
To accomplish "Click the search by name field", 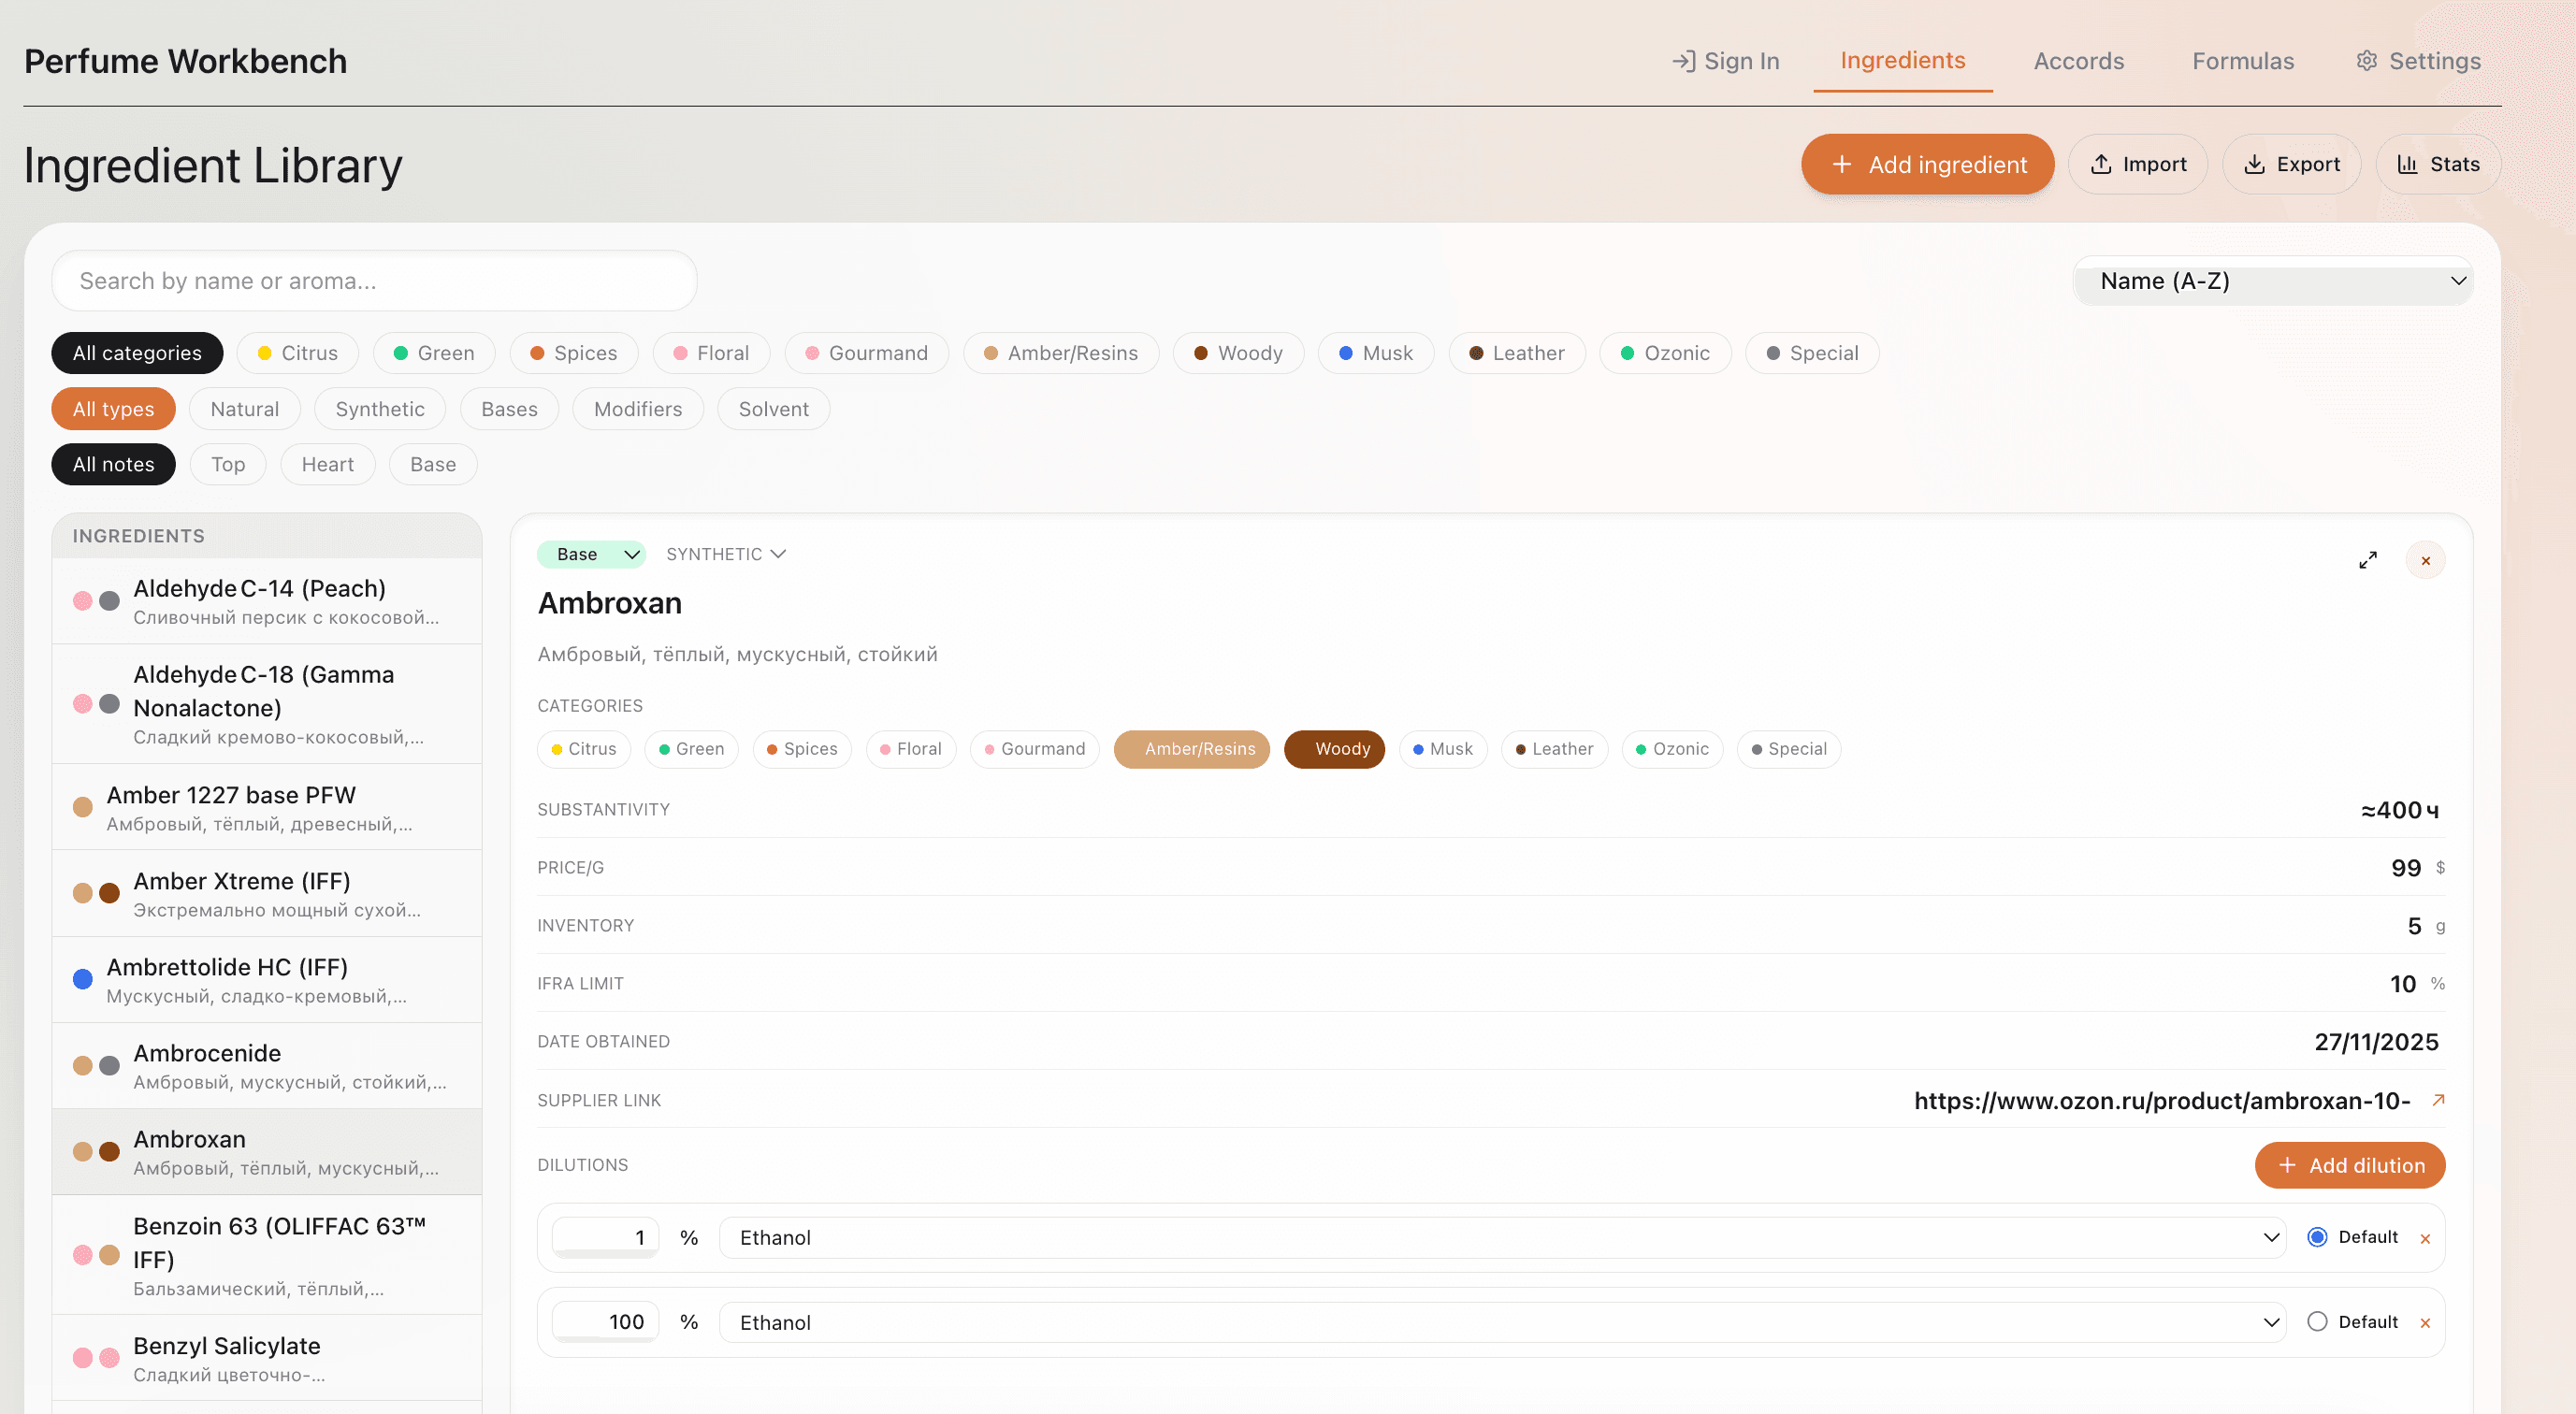I will (373, 281).
